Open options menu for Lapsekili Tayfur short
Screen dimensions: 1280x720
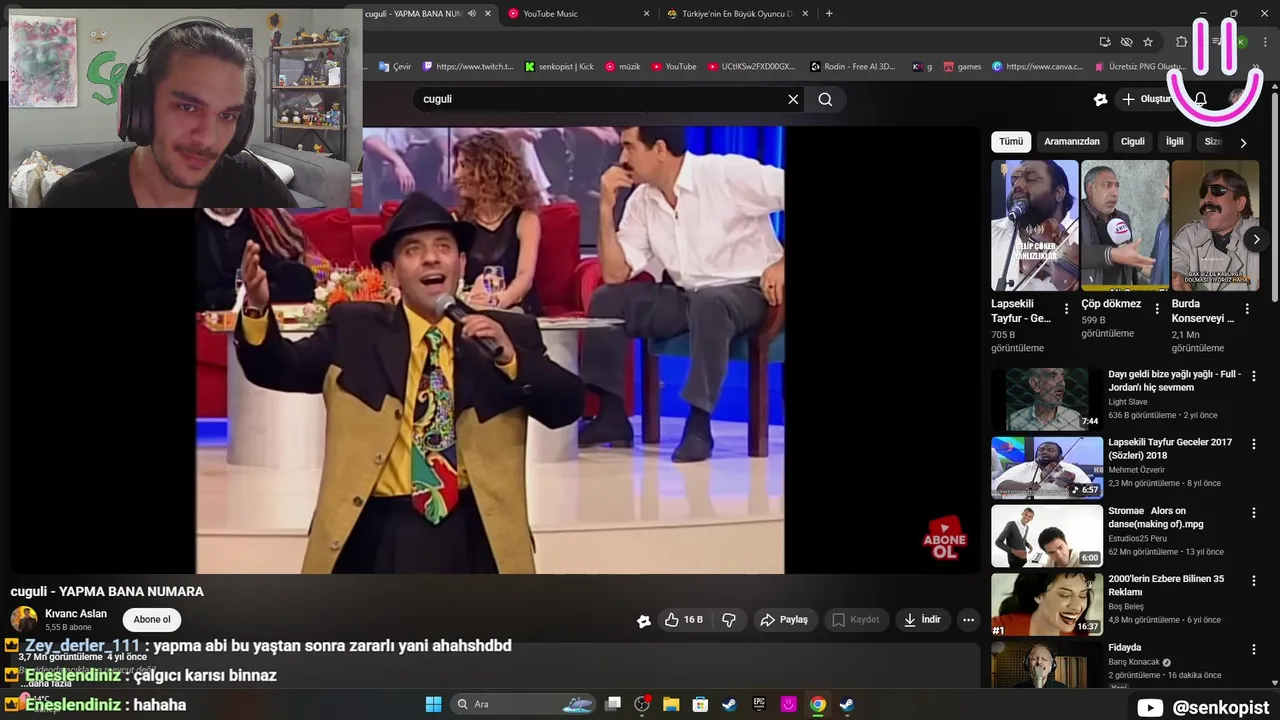[x=1066, y=309]
